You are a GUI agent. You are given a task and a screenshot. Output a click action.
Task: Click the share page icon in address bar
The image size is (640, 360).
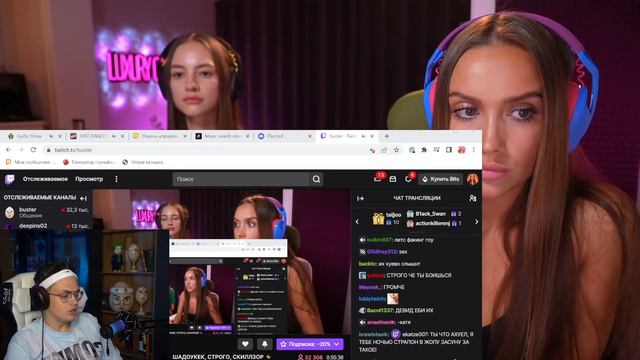(x=384, y=150)
